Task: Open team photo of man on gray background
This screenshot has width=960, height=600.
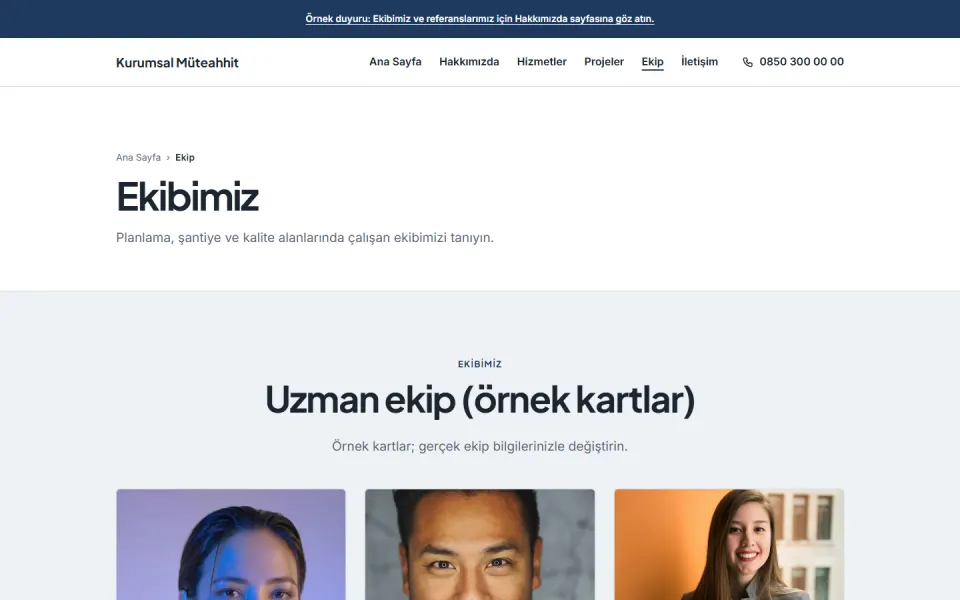Action: point(479,544)
